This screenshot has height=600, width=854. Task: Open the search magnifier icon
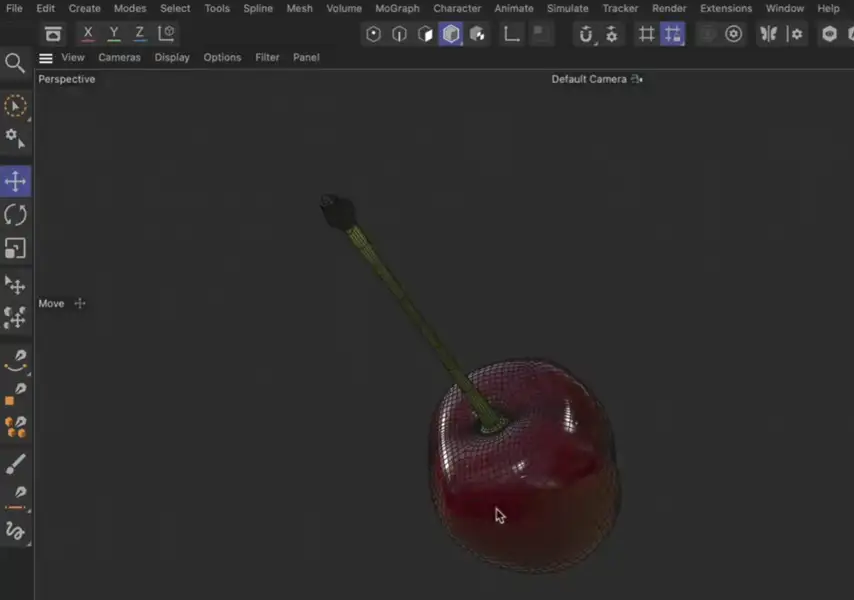(x=15, y=63)
